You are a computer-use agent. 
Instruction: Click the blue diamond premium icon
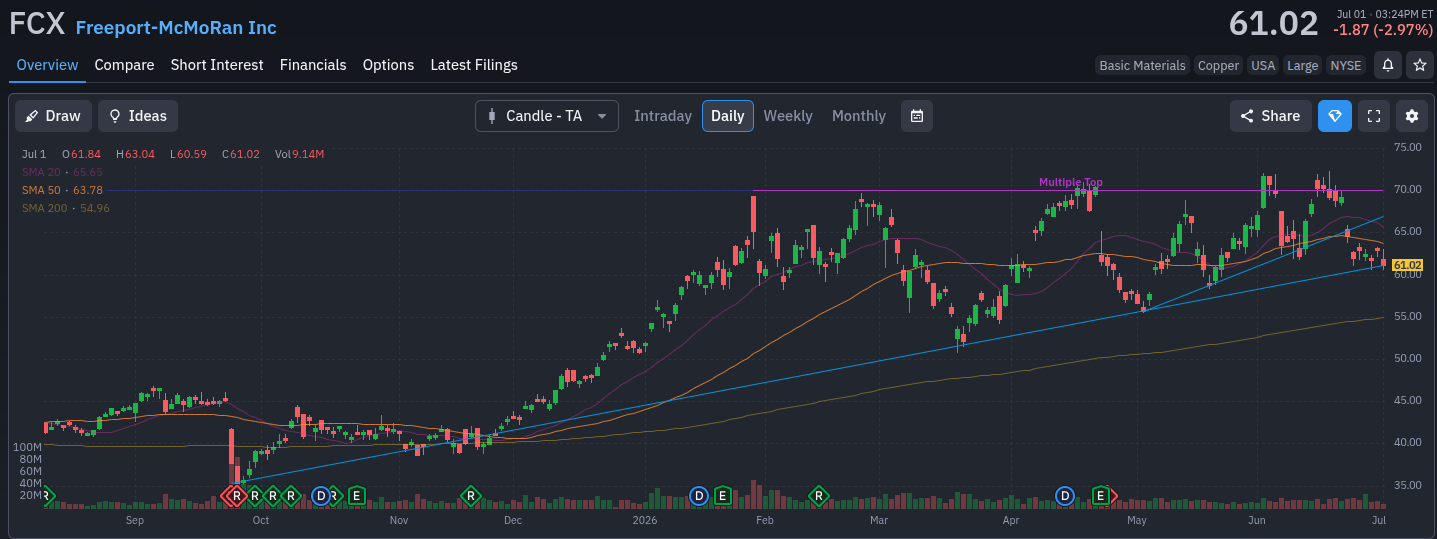click(1334, 116)
